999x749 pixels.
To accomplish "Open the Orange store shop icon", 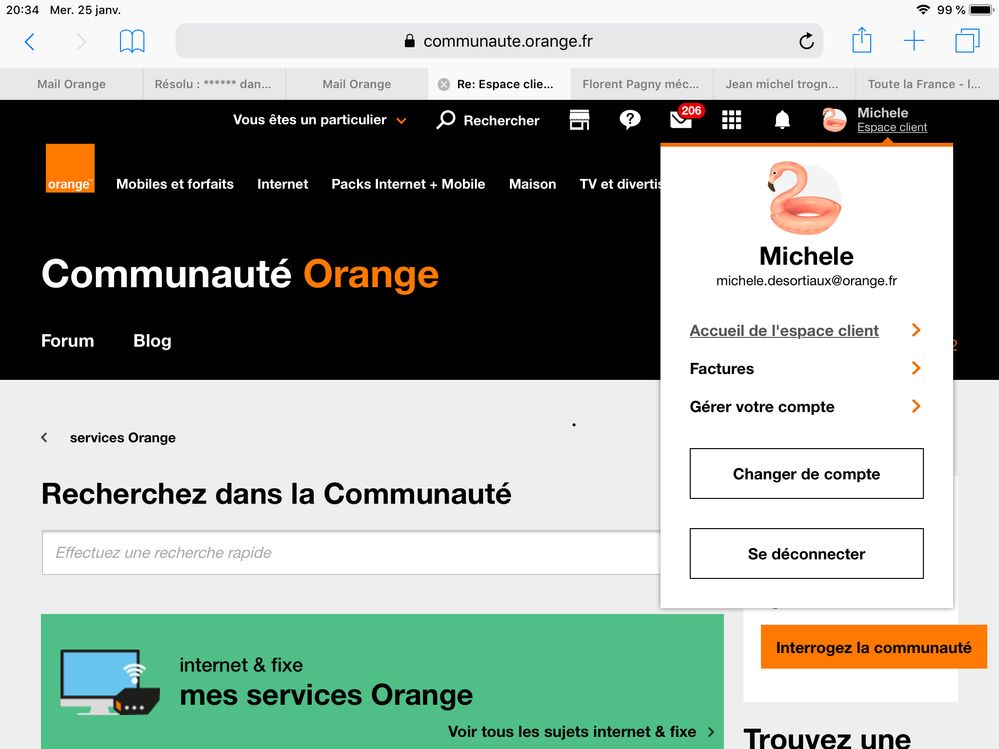I will pyautogui.click(x=579, y=120).
